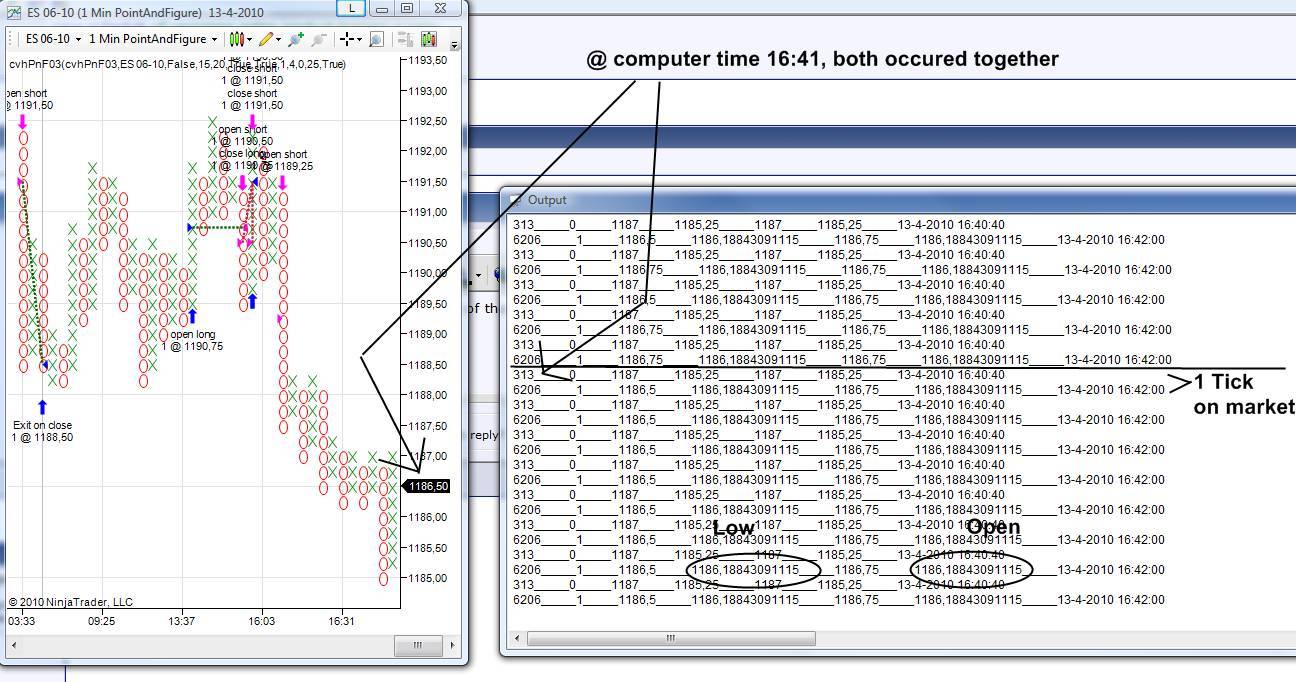This screenshot has width=1296, height=682.
Task: Expand the drawing tools dropdown arrow
Action: 278,40
